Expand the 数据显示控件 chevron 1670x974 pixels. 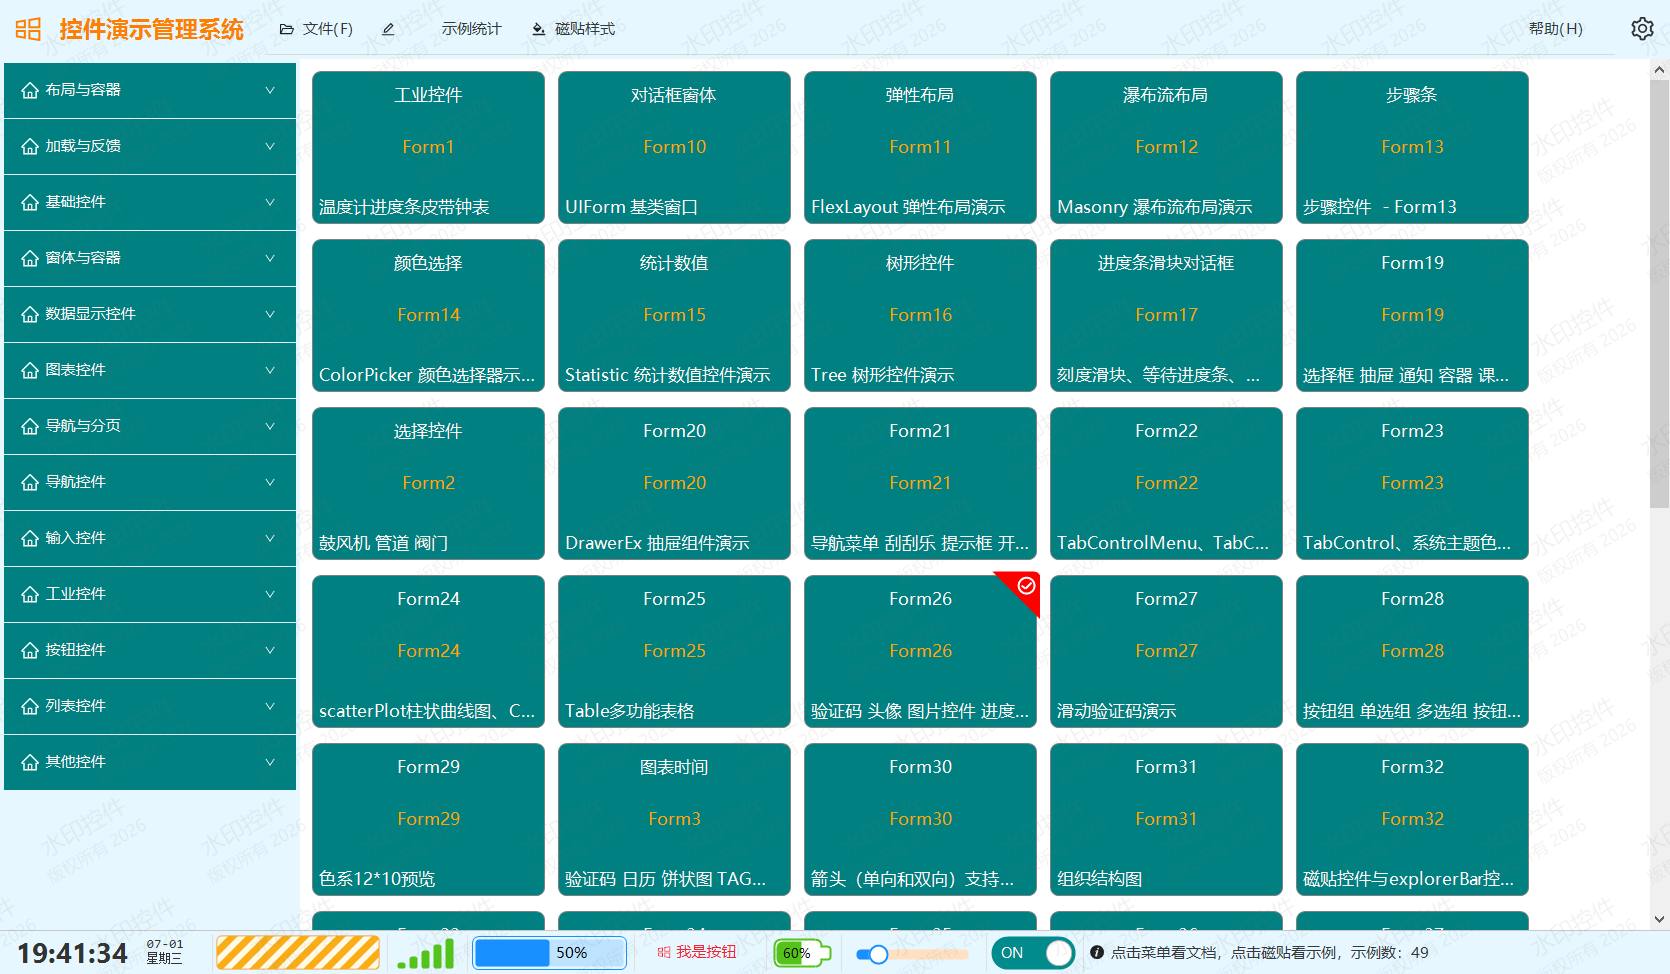[x=270, y=314]
